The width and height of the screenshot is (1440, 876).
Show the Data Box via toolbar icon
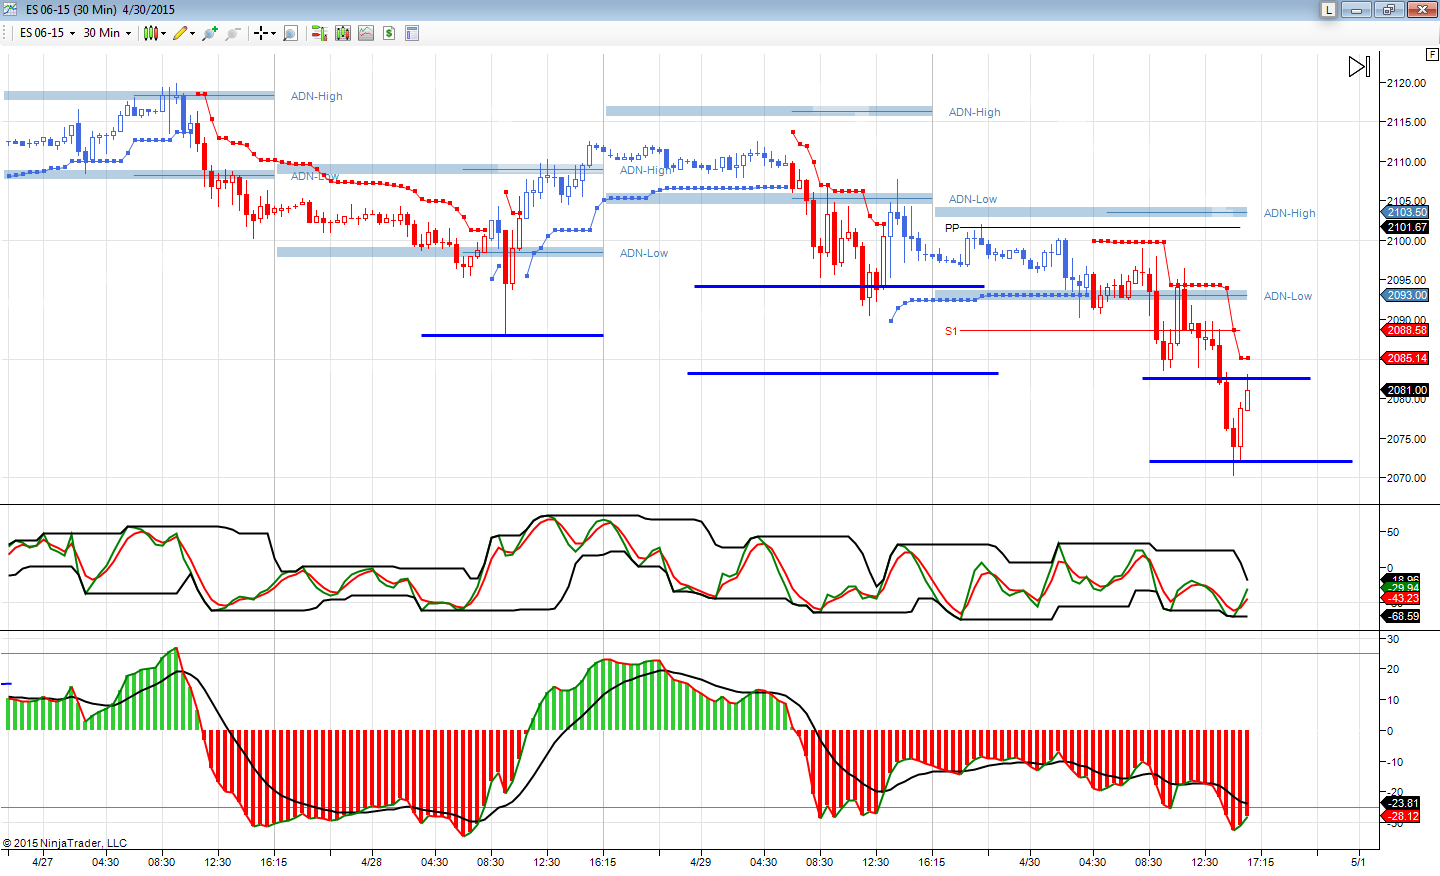[290, 33]
